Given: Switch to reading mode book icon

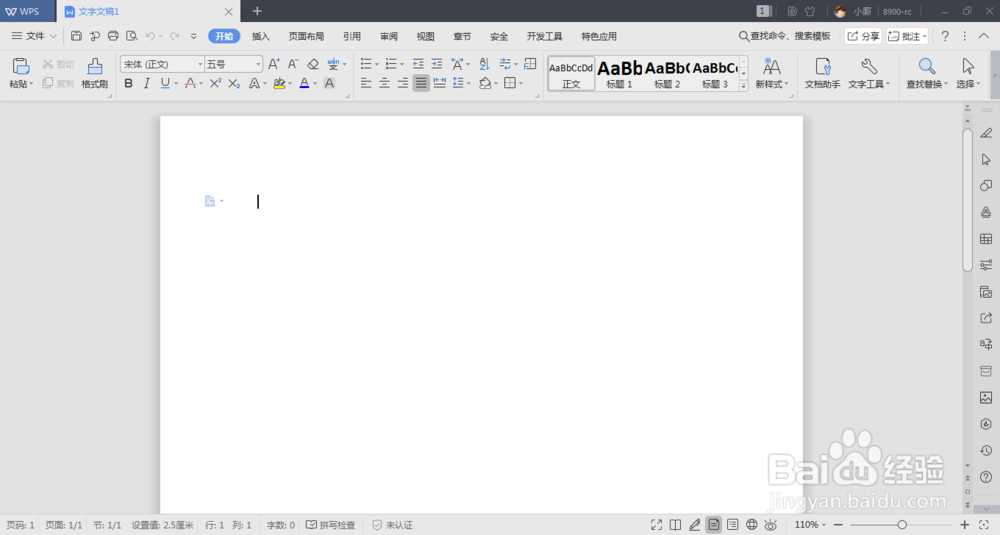Looking at the screenshot, I should (x=675, y=525).
